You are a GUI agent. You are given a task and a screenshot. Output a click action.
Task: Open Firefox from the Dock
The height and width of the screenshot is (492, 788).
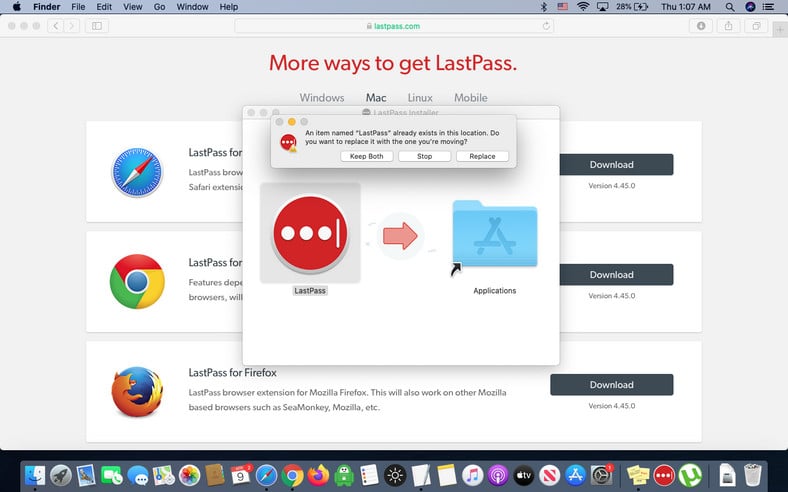[318, 475]
